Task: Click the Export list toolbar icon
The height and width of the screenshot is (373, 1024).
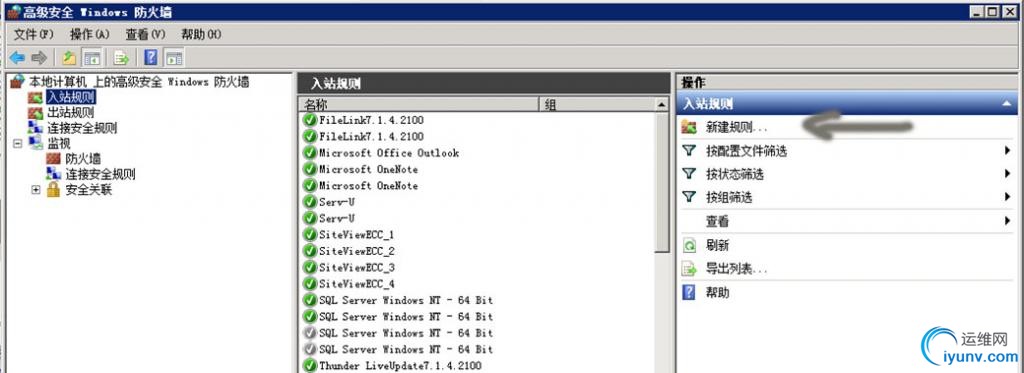Action: point(121,57)
